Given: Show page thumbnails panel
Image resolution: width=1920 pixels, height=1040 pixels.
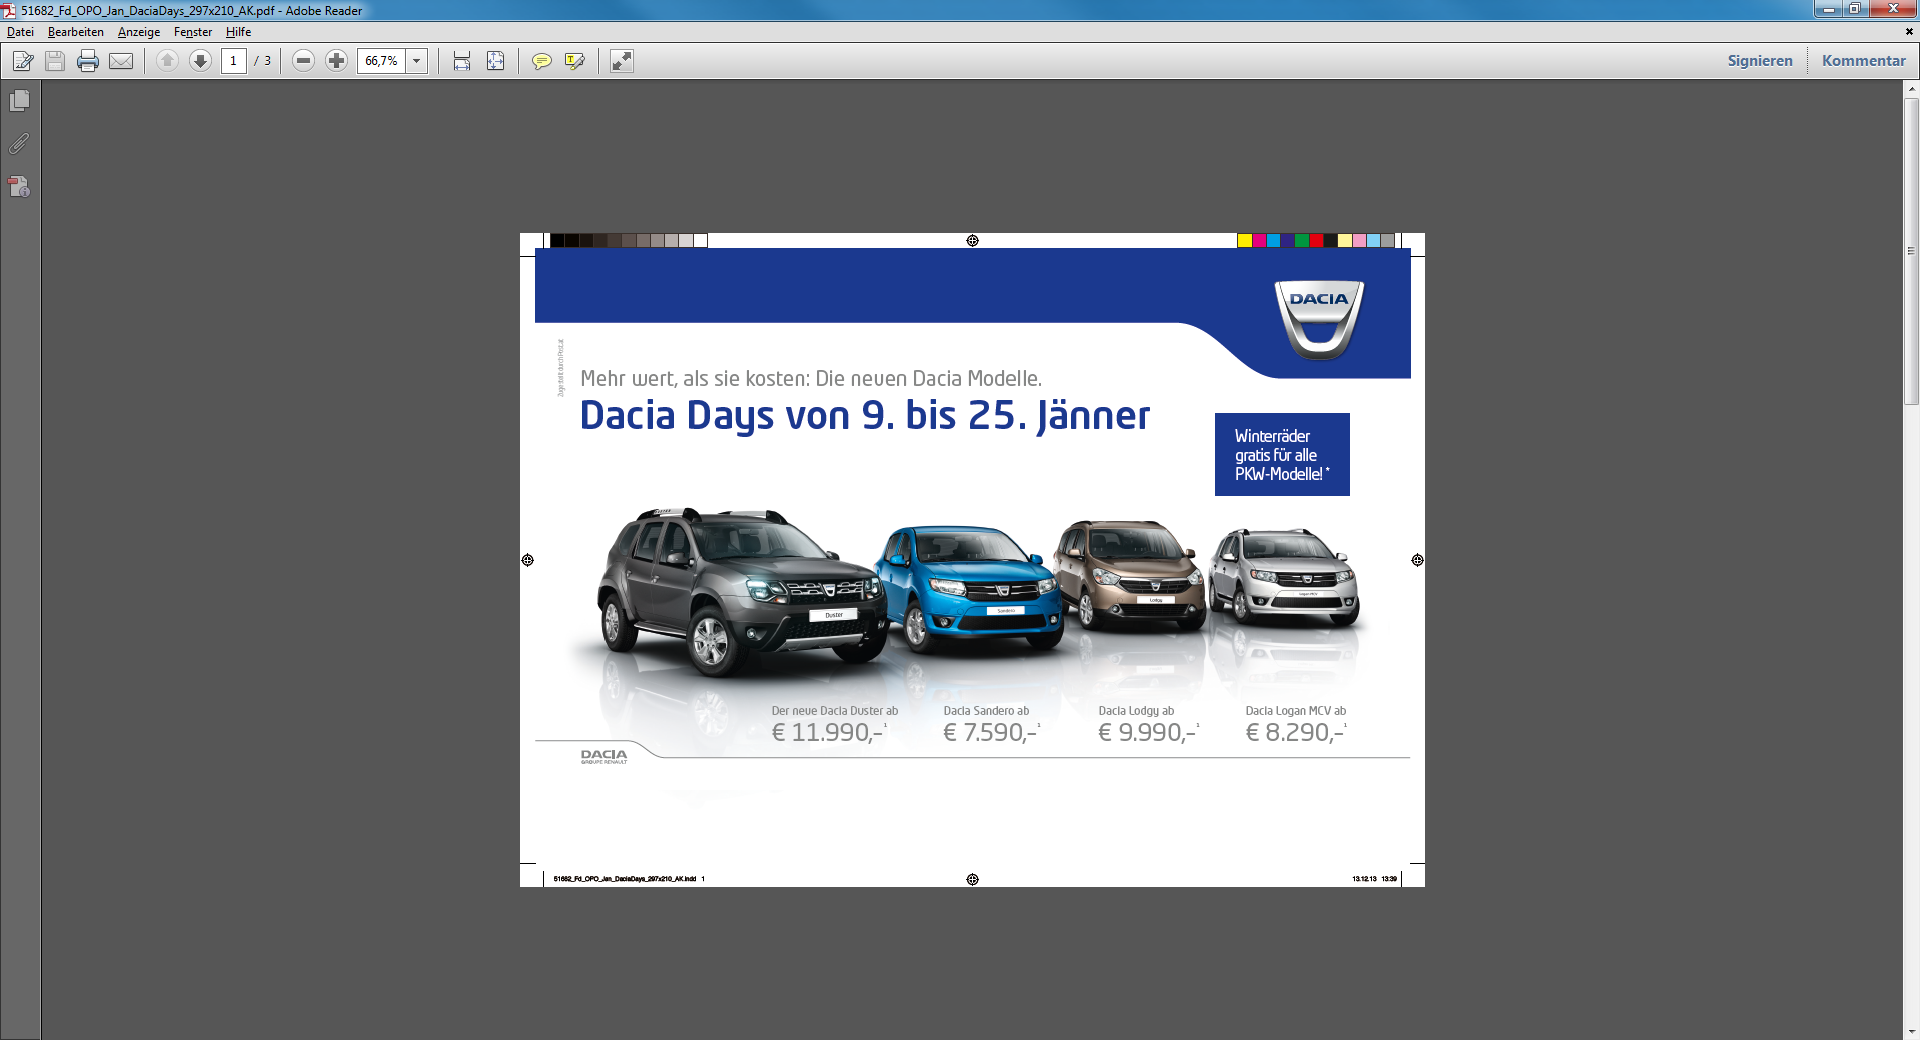Looking at the screenshot, I should tap(19, 101).
